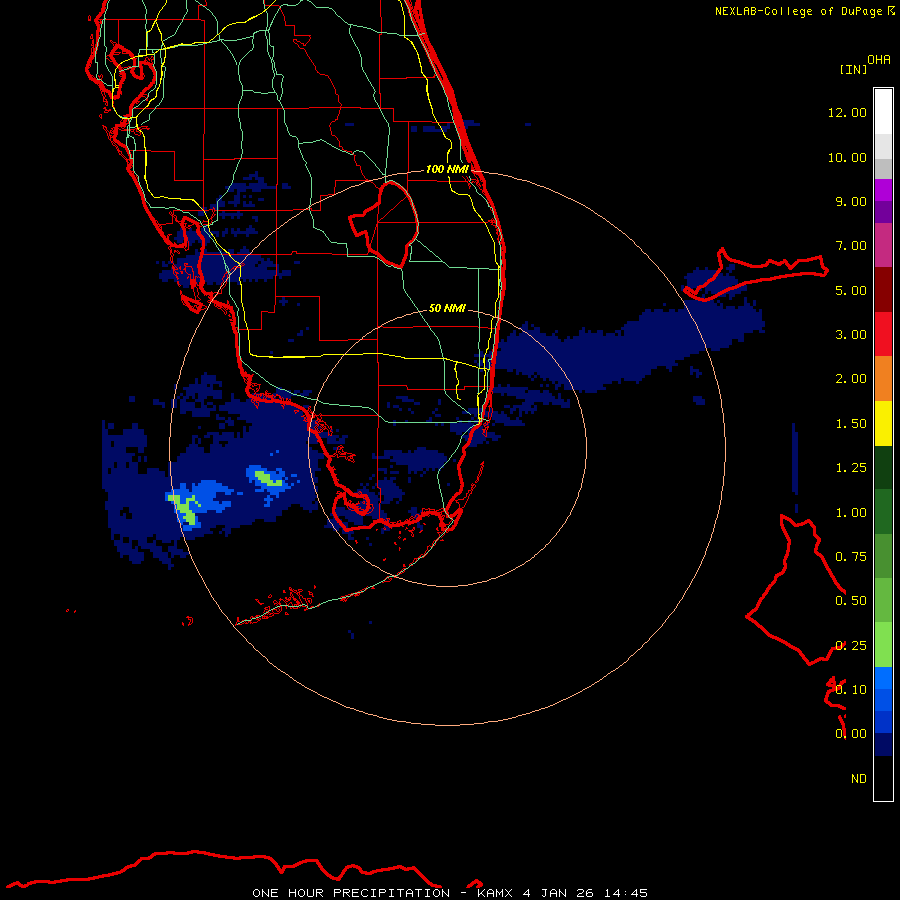The height and width of the screenshot is (900, 900).
Task: Select the navy 0.00 color swatch
Action: click(883, 744)
